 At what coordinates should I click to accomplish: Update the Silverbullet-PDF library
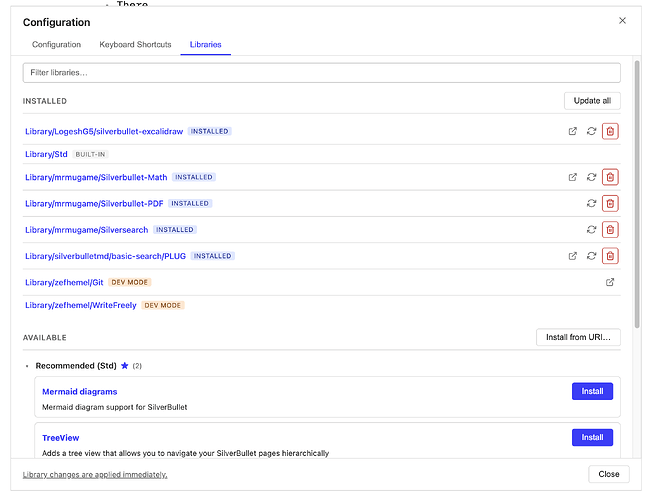coord(591,203)
